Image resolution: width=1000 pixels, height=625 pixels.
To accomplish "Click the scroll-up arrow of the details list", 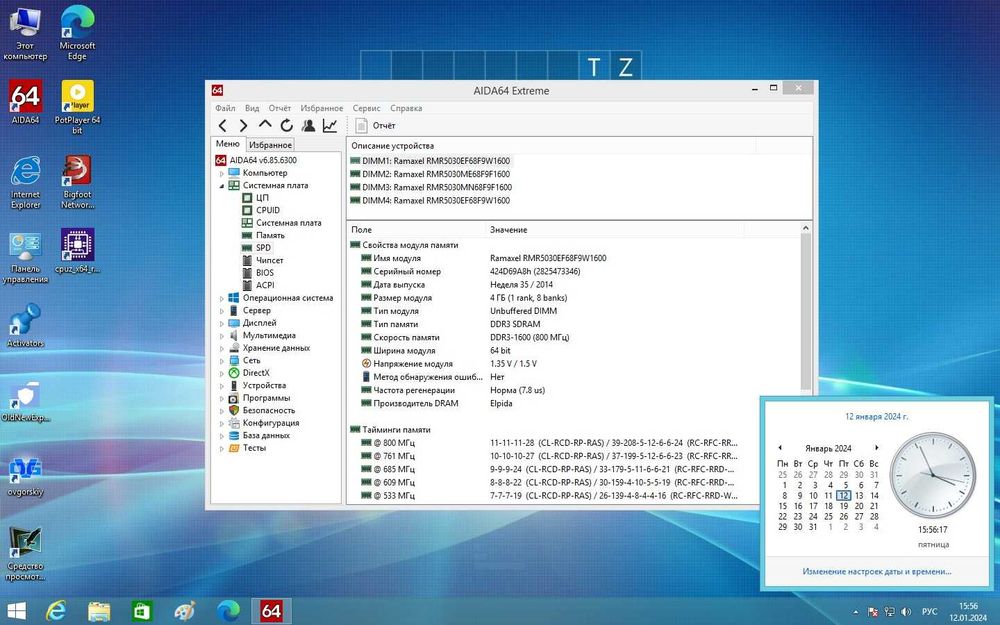I will [805, 228].
